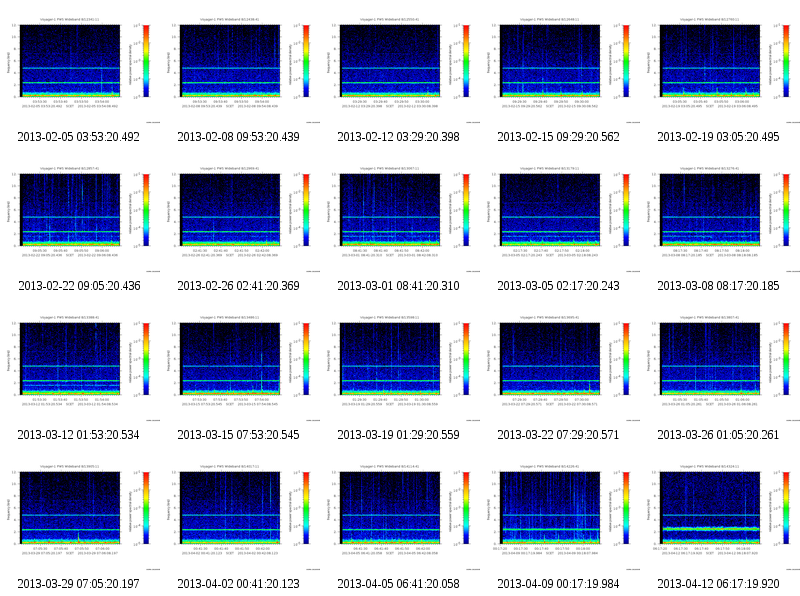Click the caption text 2013-04-12 06:17:19.920

click(x=718, y=584)
